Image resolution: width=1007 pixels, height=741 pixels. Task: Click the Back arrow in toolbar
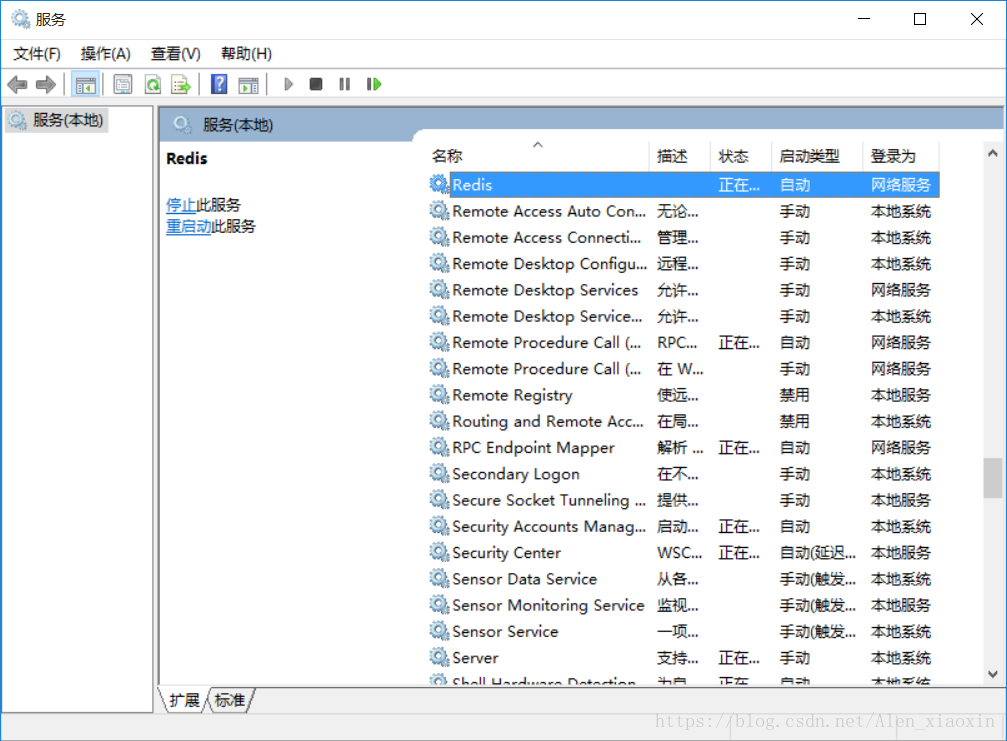[17, 84]
